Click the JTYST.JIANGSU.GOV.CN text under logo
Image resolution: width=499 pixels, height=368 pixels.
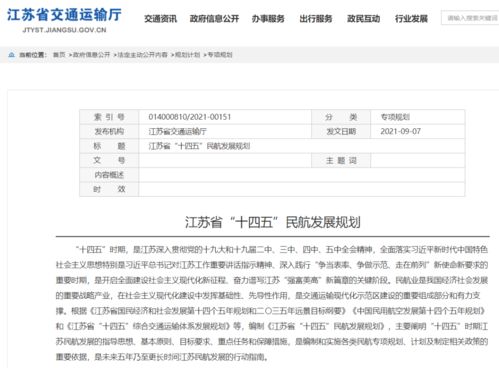64,30
